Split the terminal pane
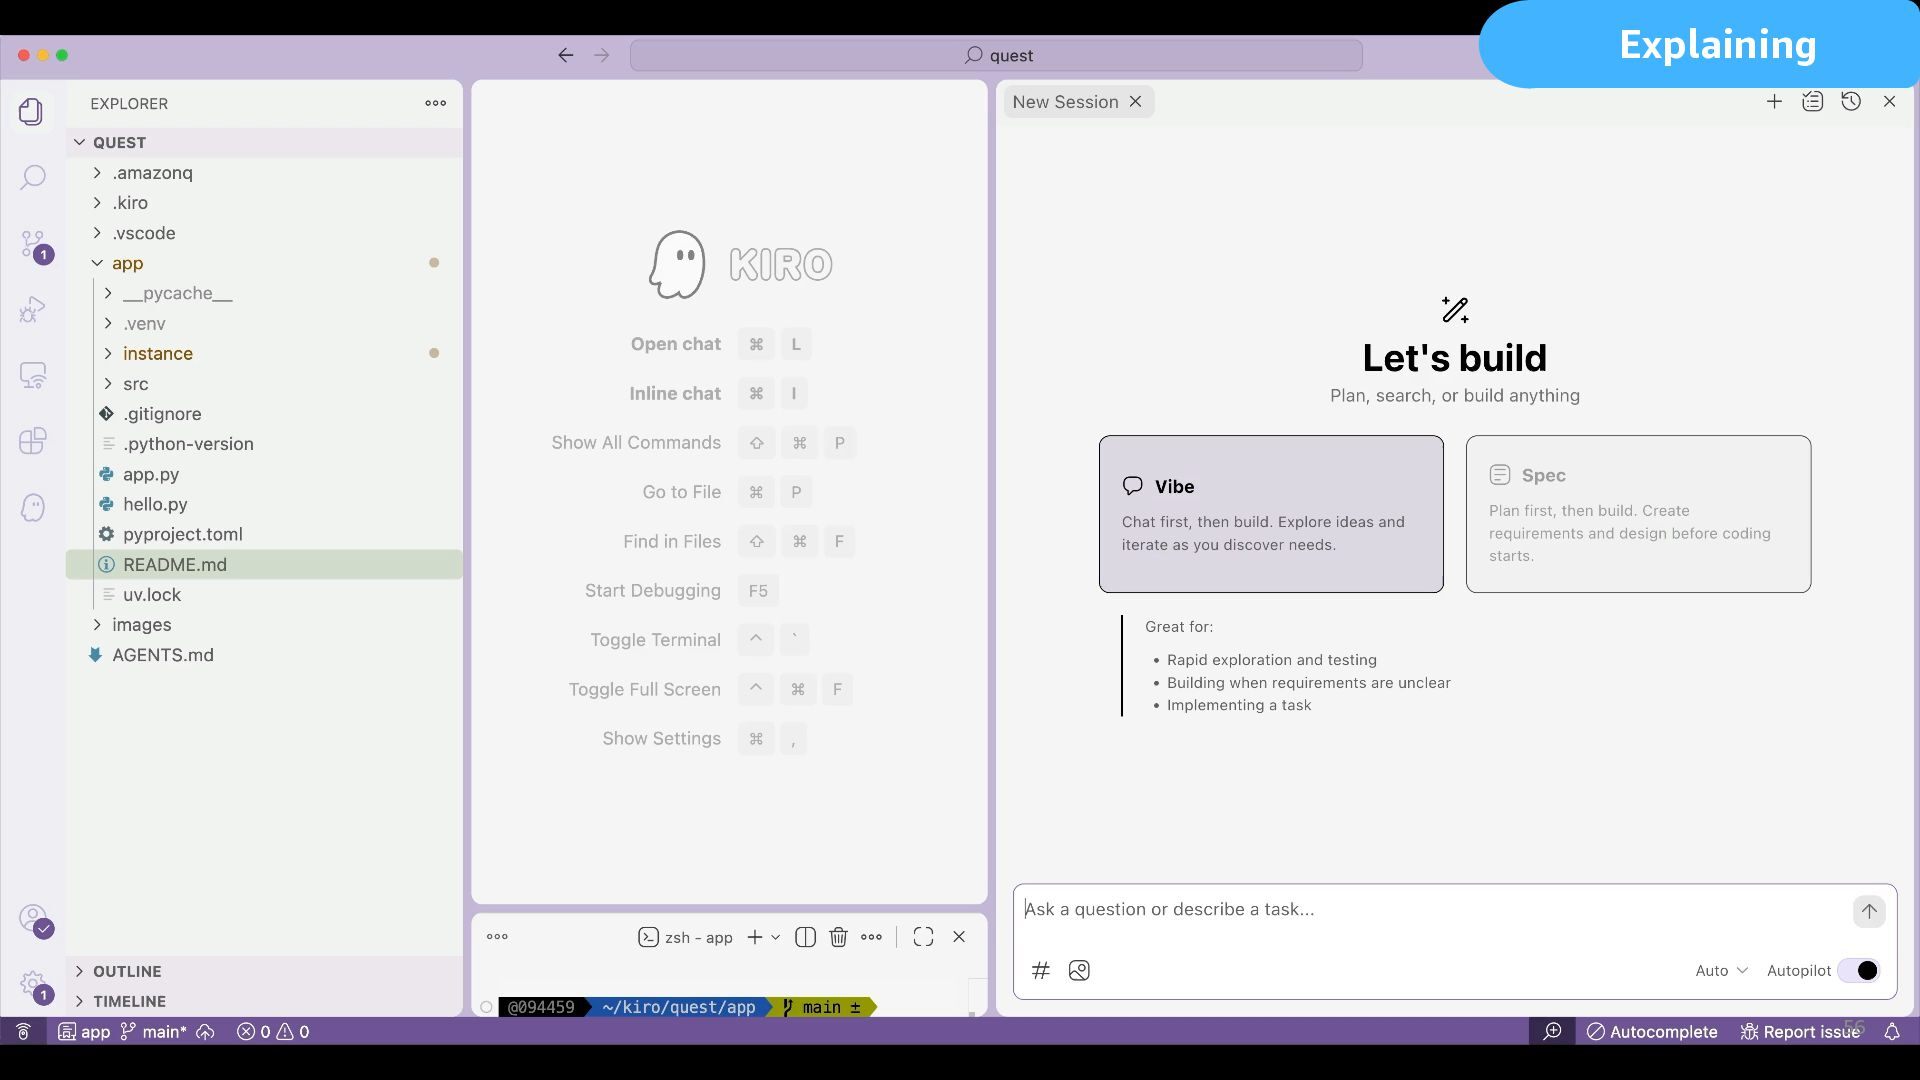 coord(805,937)
